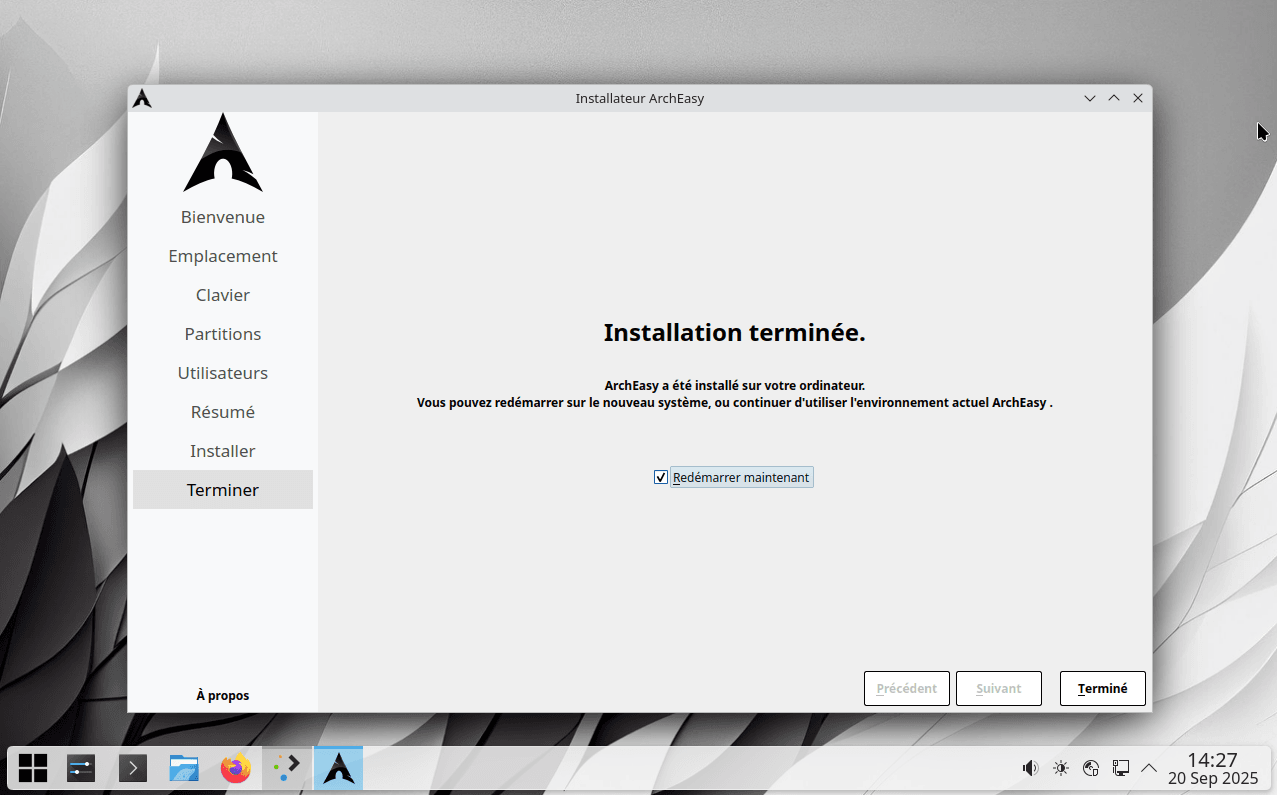The image size is (1277, 795).
Task: Uncheck the 'Redémarrer maintenant' checkbox
Action: coord(661,477)
